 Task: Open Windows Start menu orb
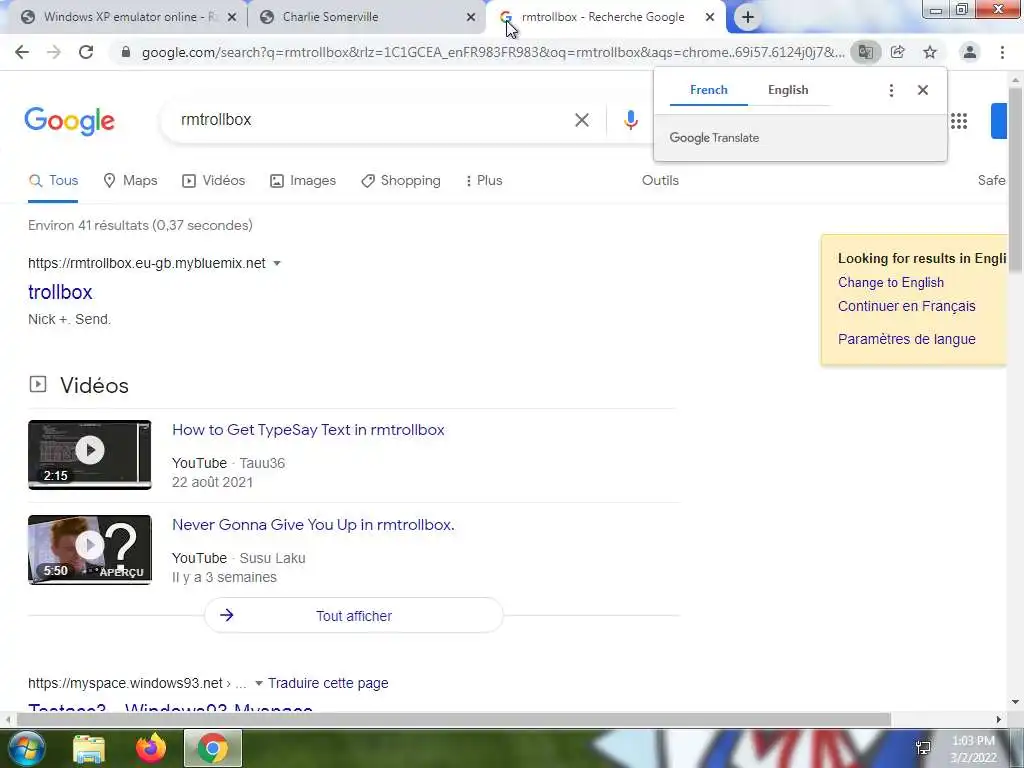(x=25, y=748)
